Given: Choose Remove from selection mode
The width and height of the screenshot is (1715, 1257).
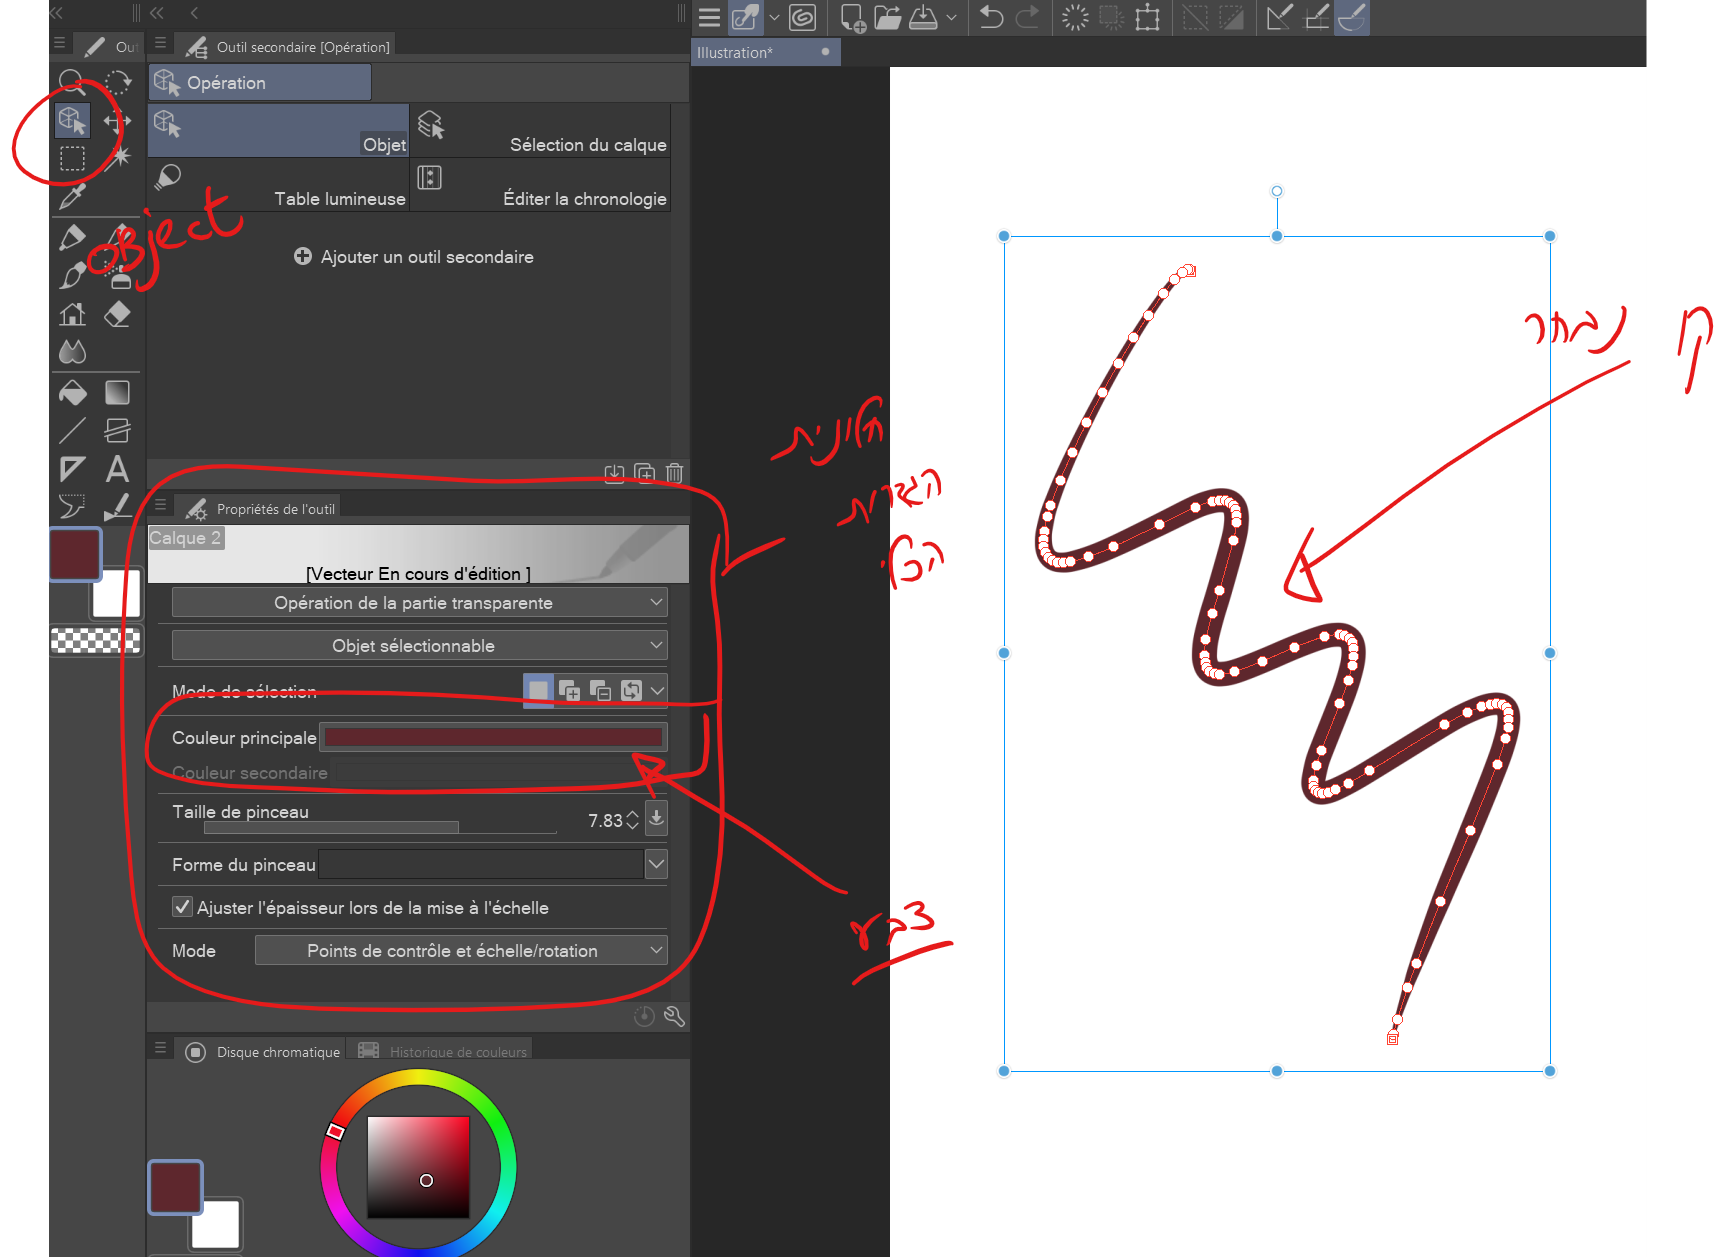Looking at the screenshot, I should (600, 690).
